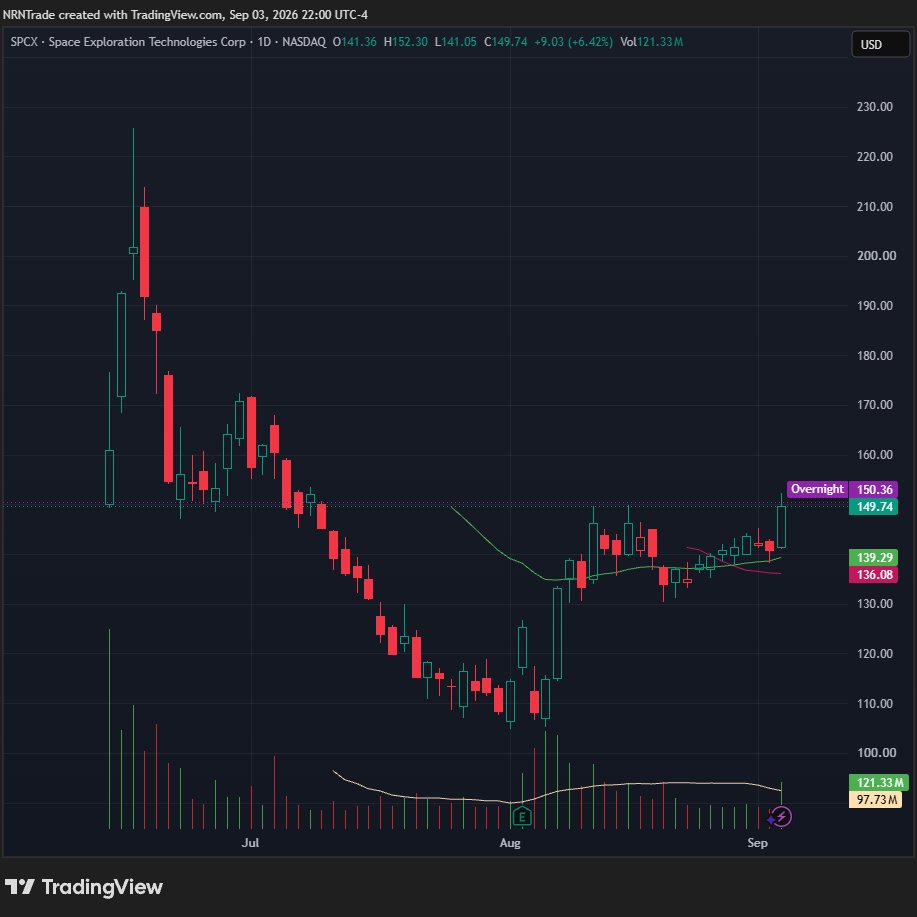
Task: Click the 150.36 overnight price tag
Action: [874, 489]
